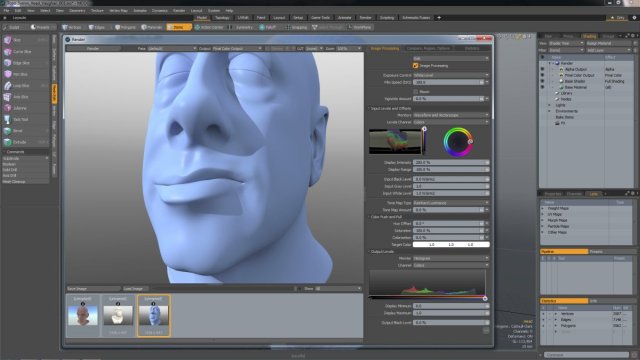Image resolution: width=640 pixels, height=360 pixels.
Task: Select the Edge Slice tool icon
Action: point(7,63)
